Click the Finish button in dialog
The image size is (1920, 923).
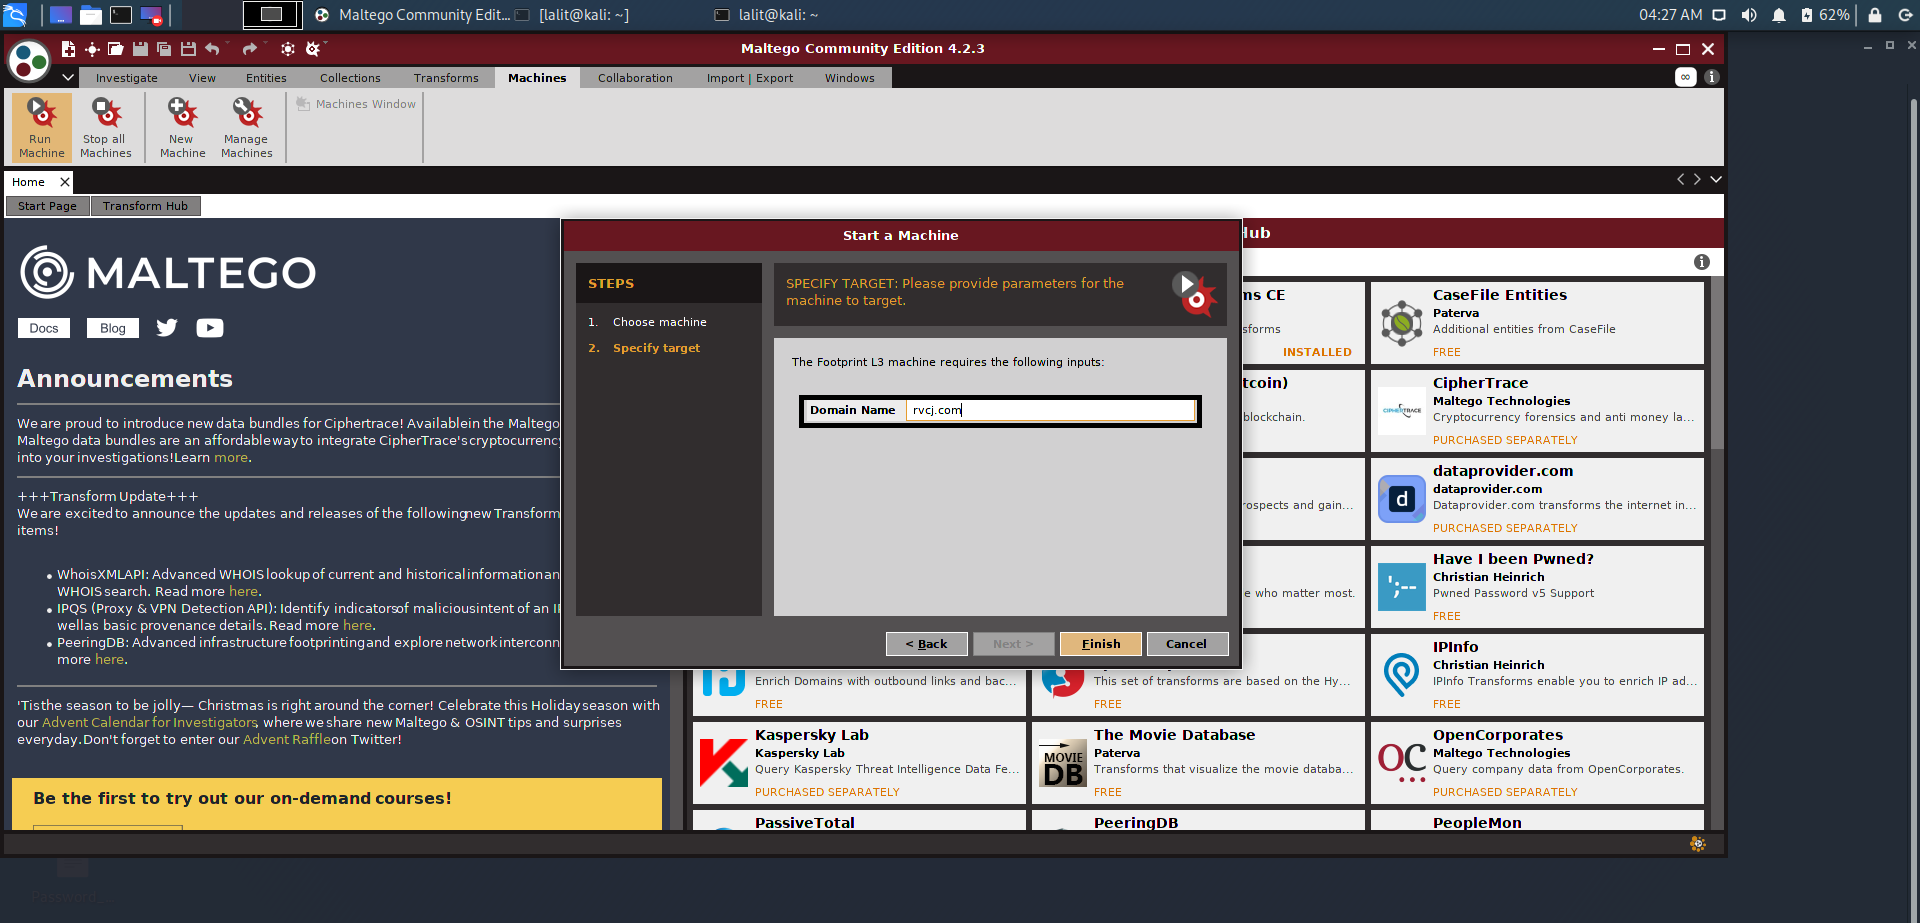click(1100, 644)
